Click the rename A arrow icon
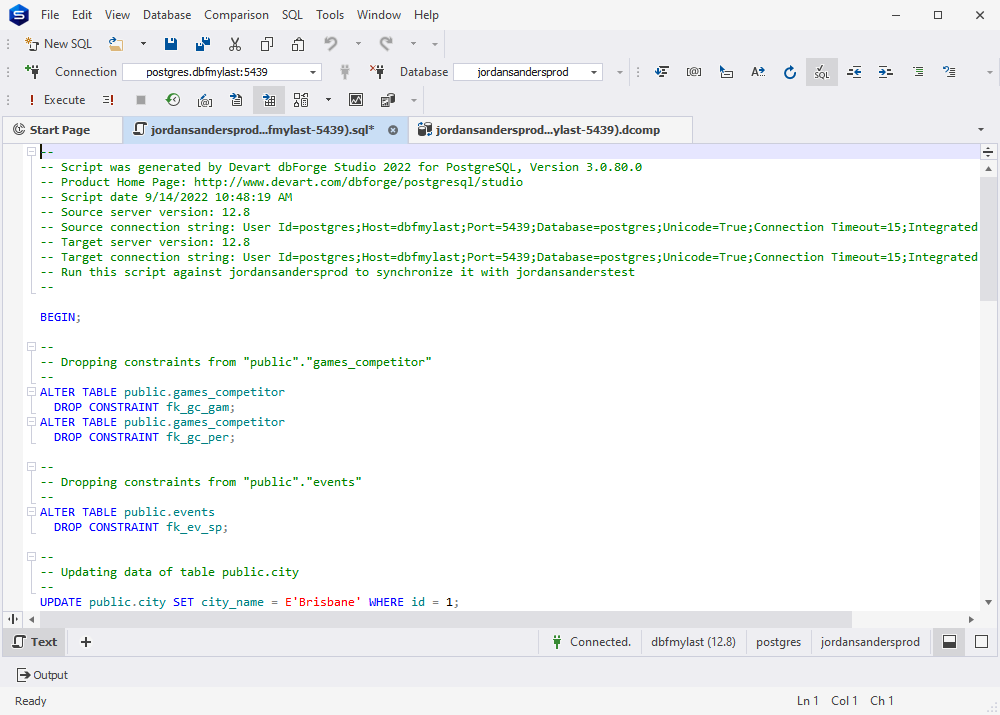The width and height of the screenshot is (1000, 715). click(x=758, y=72)
